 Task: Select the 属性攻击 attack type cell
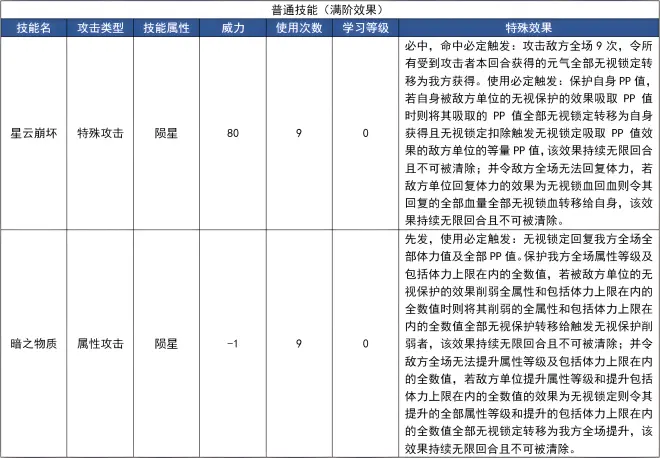point(100,344)
